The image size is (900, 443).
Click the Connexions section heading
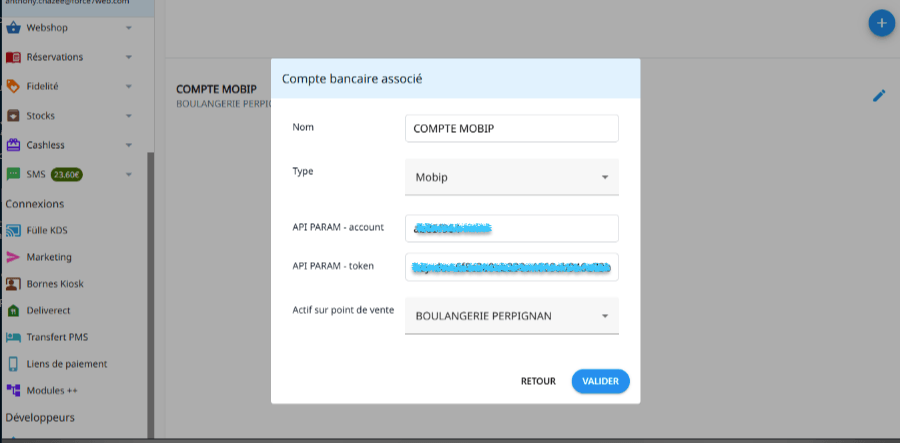click(x=34, y=204)
